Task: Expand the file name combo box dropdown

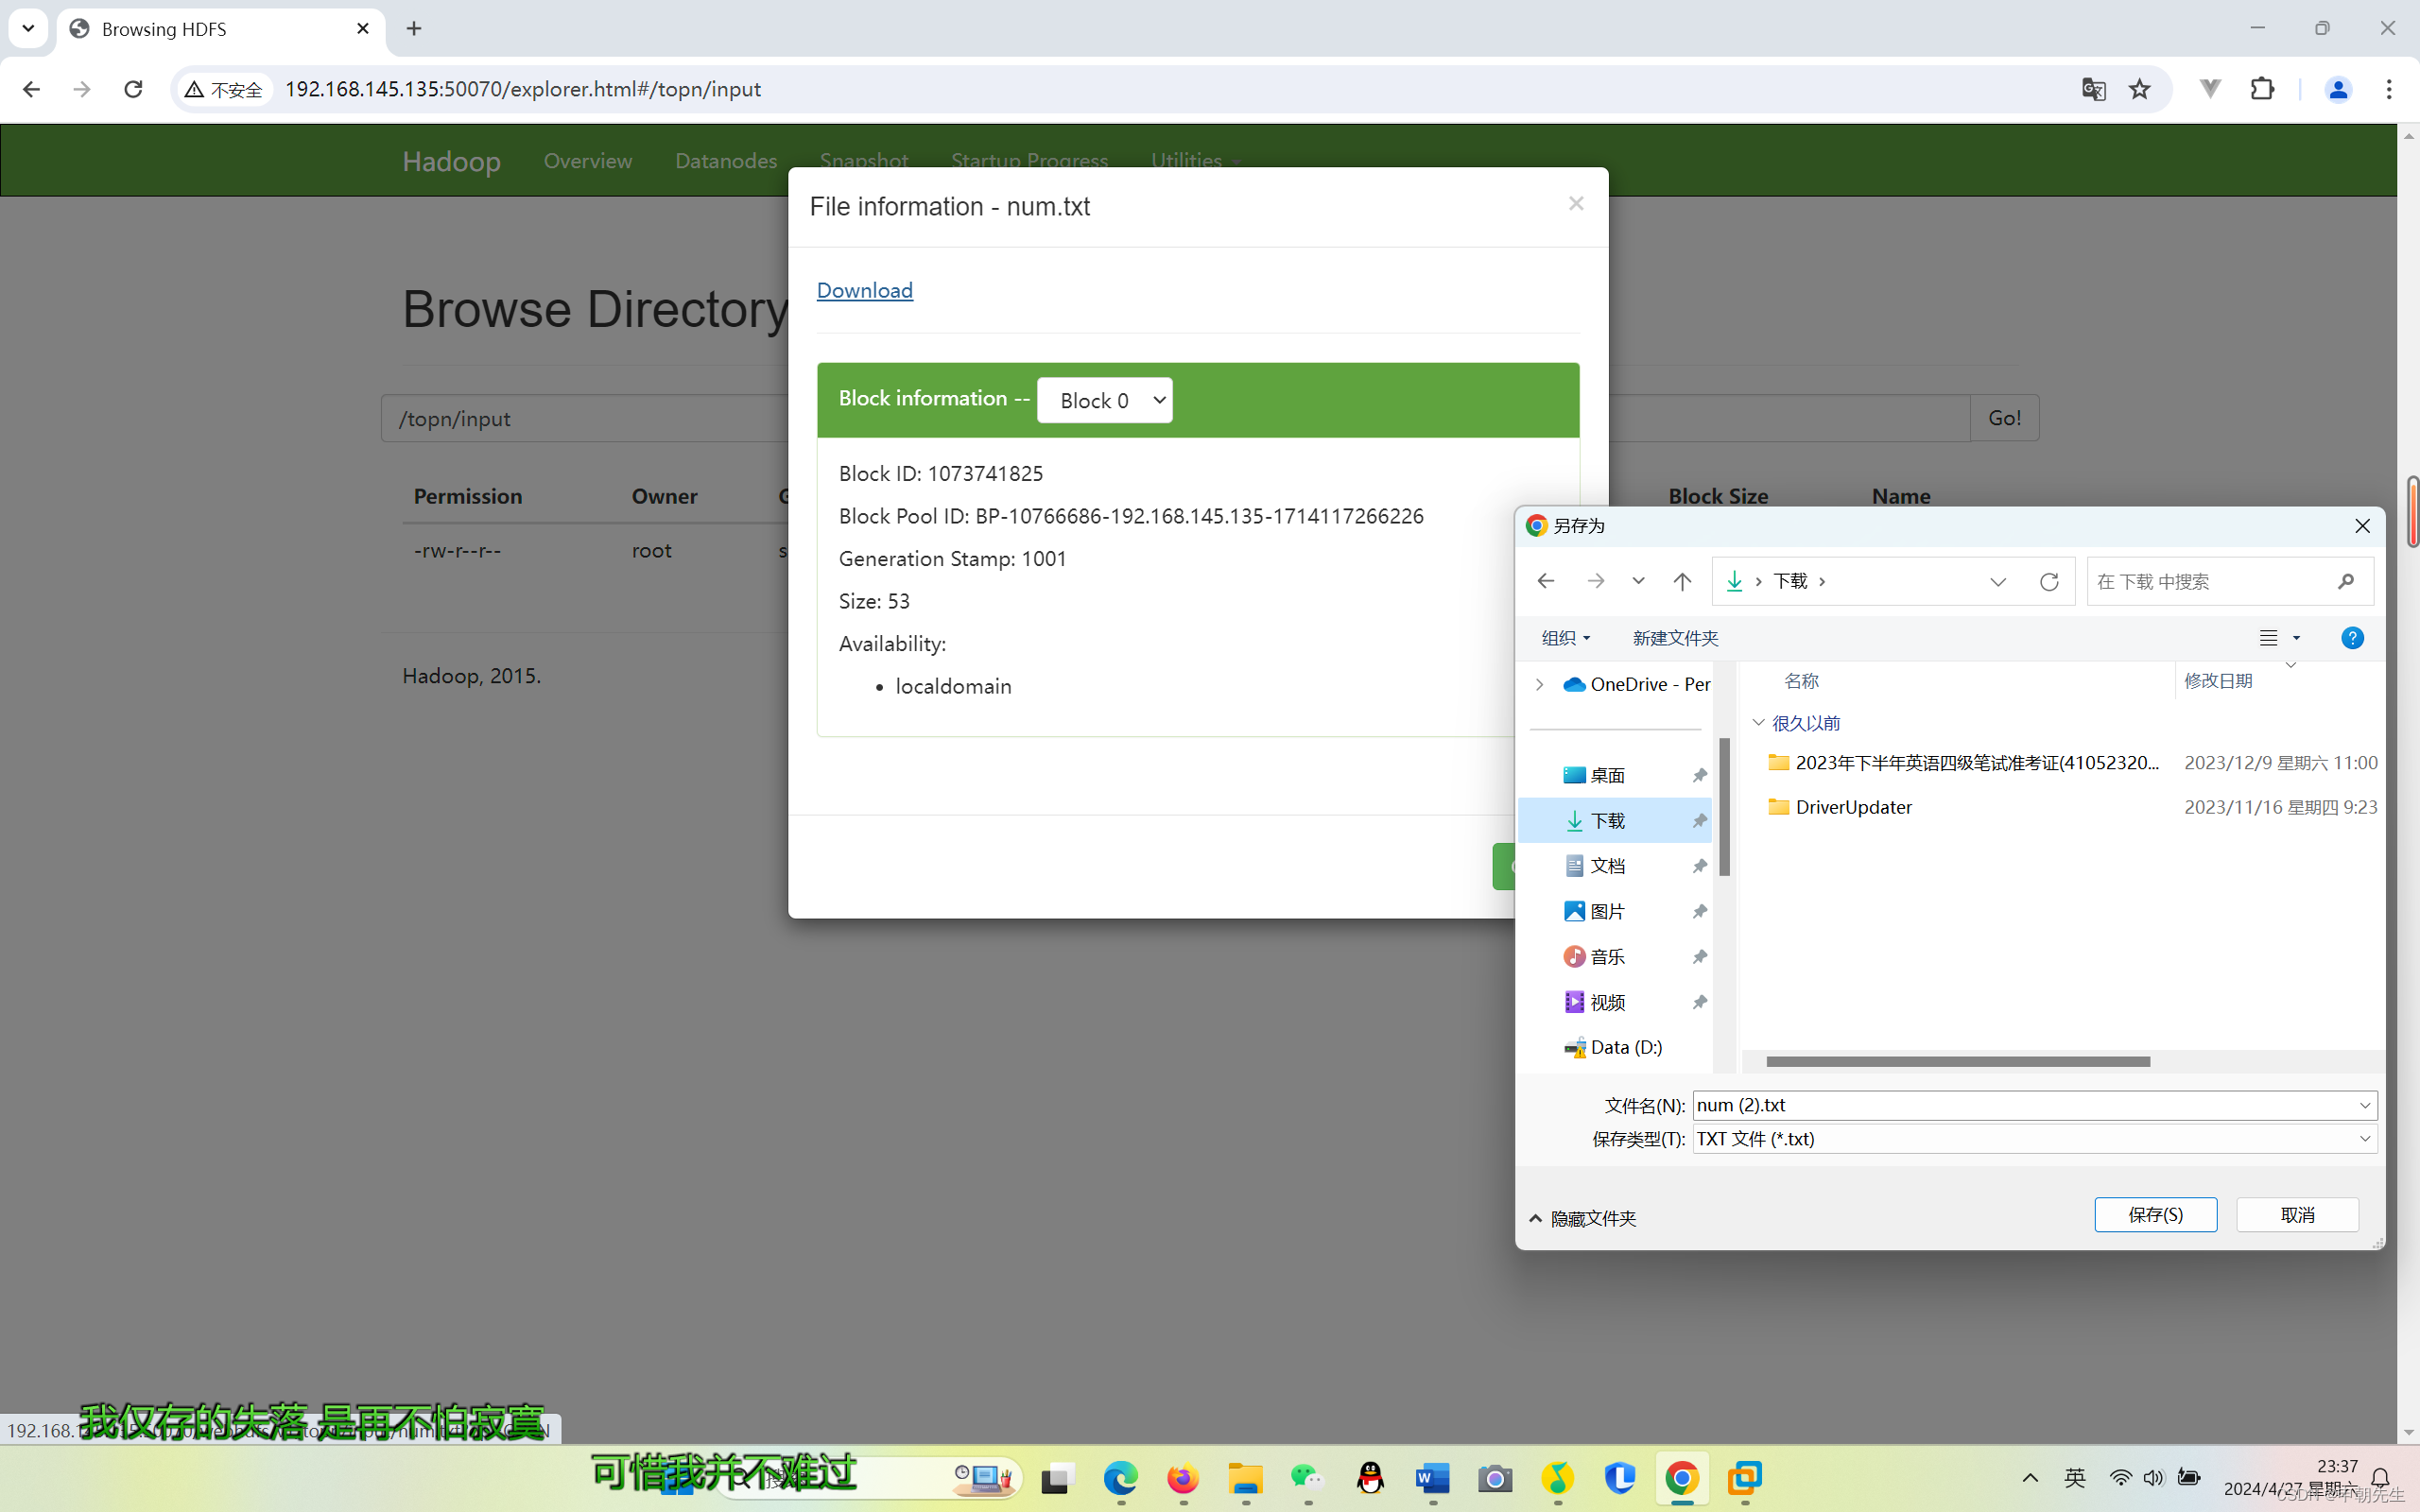Action: (x=2364, y=1105)
